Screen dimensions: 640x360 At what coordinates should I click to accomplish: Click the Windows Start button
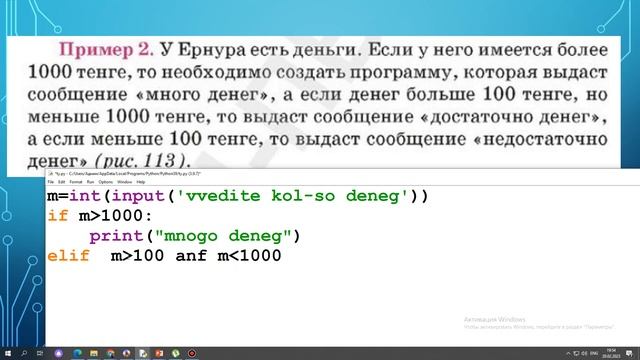pos(8,353)
